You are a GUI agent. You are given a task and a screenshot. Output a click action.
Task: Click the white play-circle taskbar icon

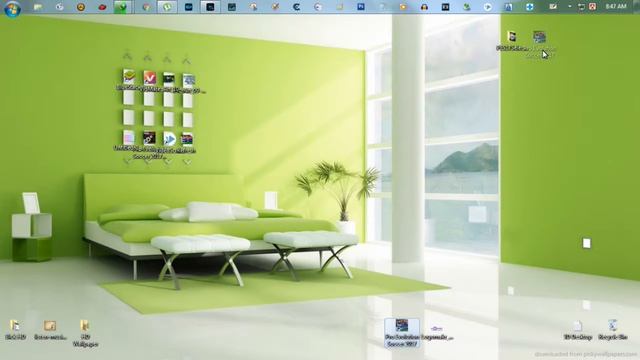(x=487, y=7)
